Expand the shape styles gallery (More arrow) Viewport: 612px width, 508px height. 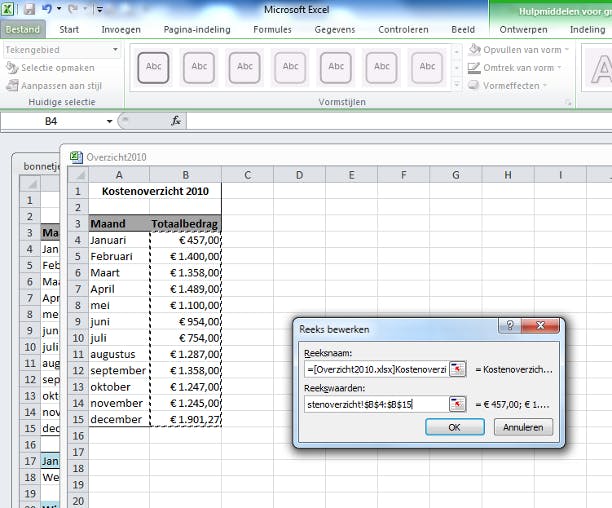[x=456, y=85]
